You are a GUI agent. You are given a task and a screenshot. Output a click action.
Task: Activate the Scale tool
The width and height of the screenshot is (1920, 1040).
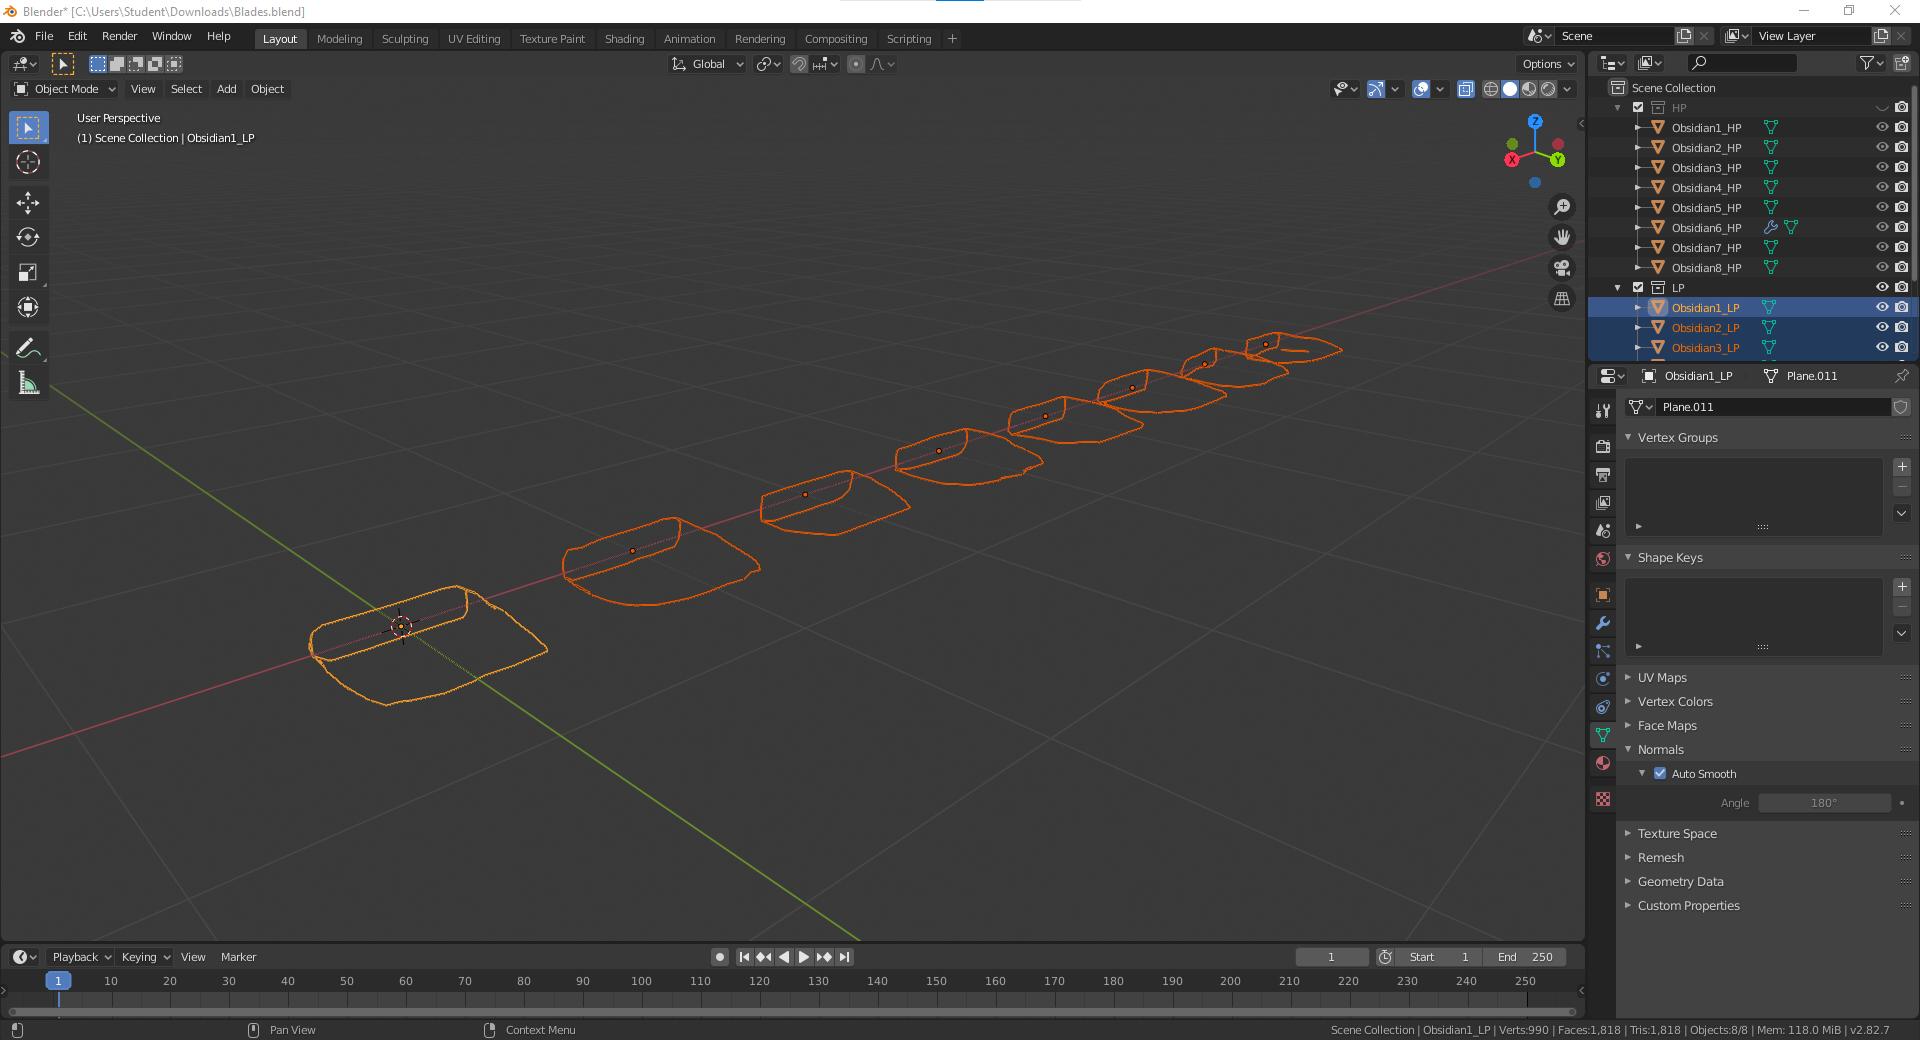pyautogui.click(x=28, y=272)
